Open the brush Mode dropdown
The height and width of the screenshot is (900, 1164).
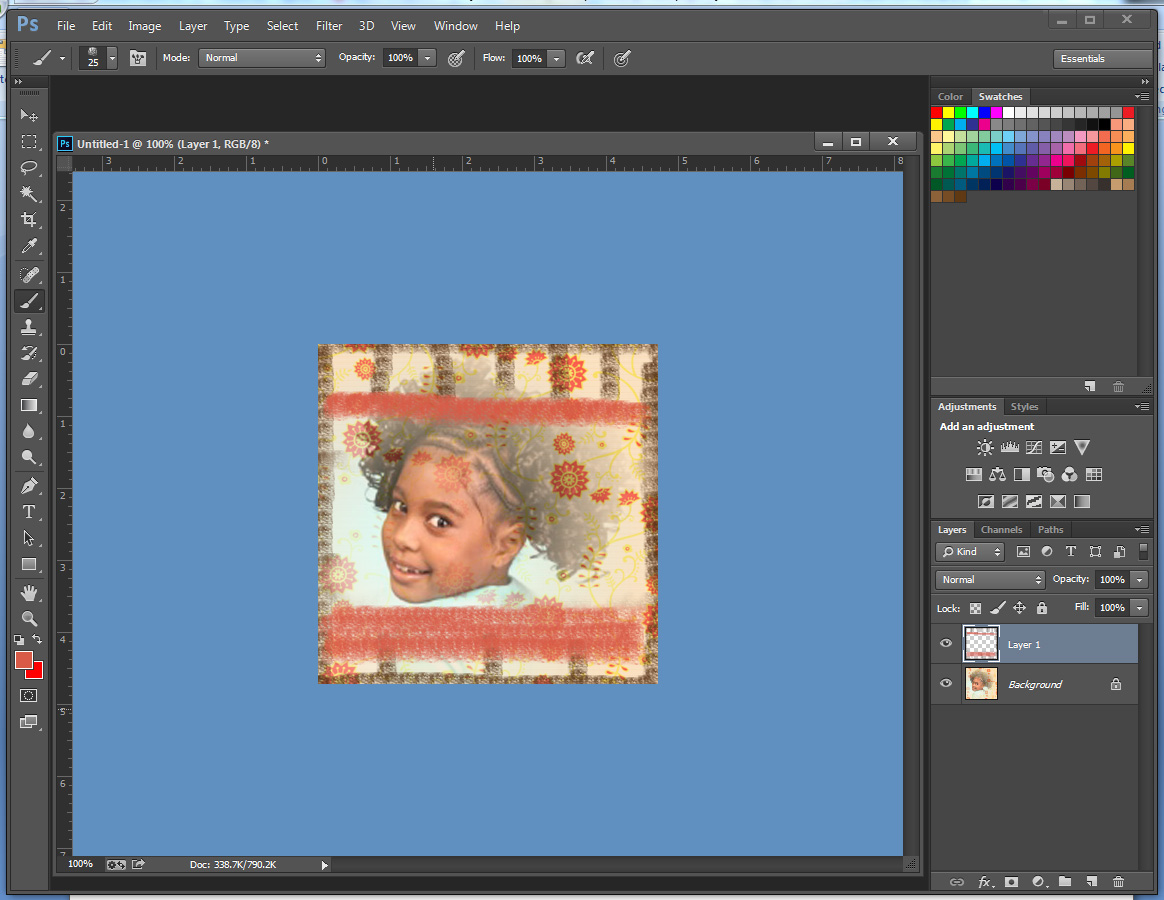(x=262, y=58)
